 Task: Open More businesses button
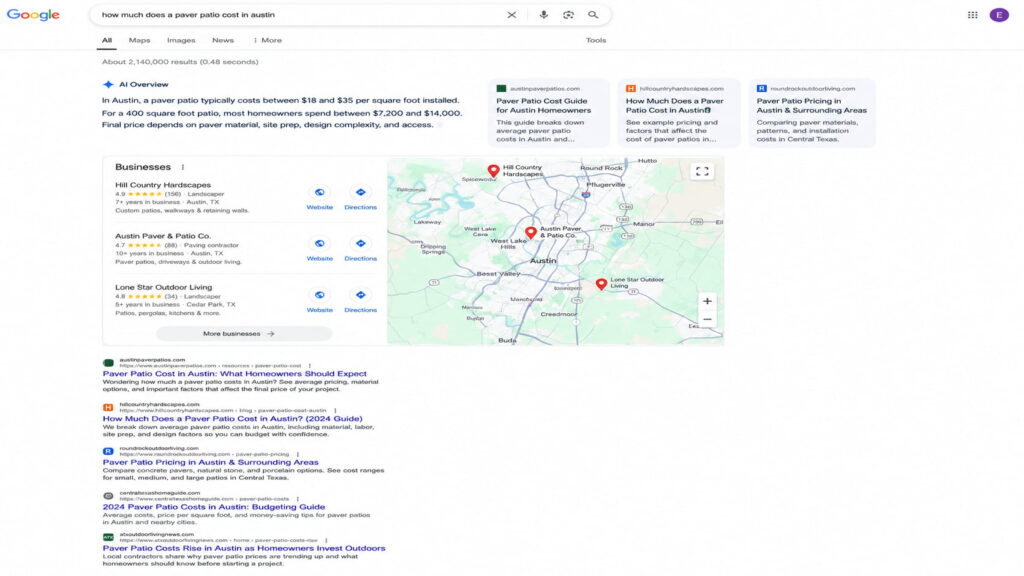point(244,334)
